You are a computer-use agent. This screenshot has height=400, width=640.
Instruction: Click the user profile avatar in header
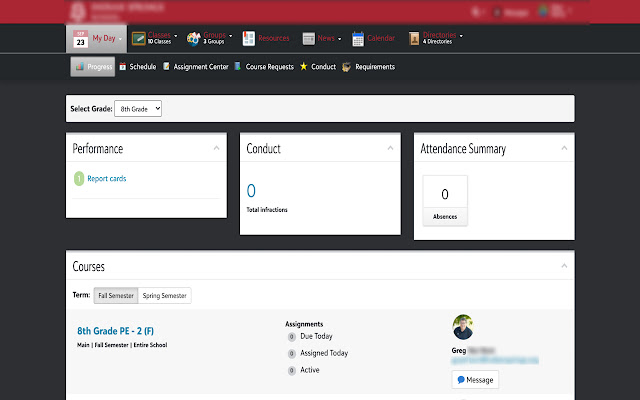(543, 11)
